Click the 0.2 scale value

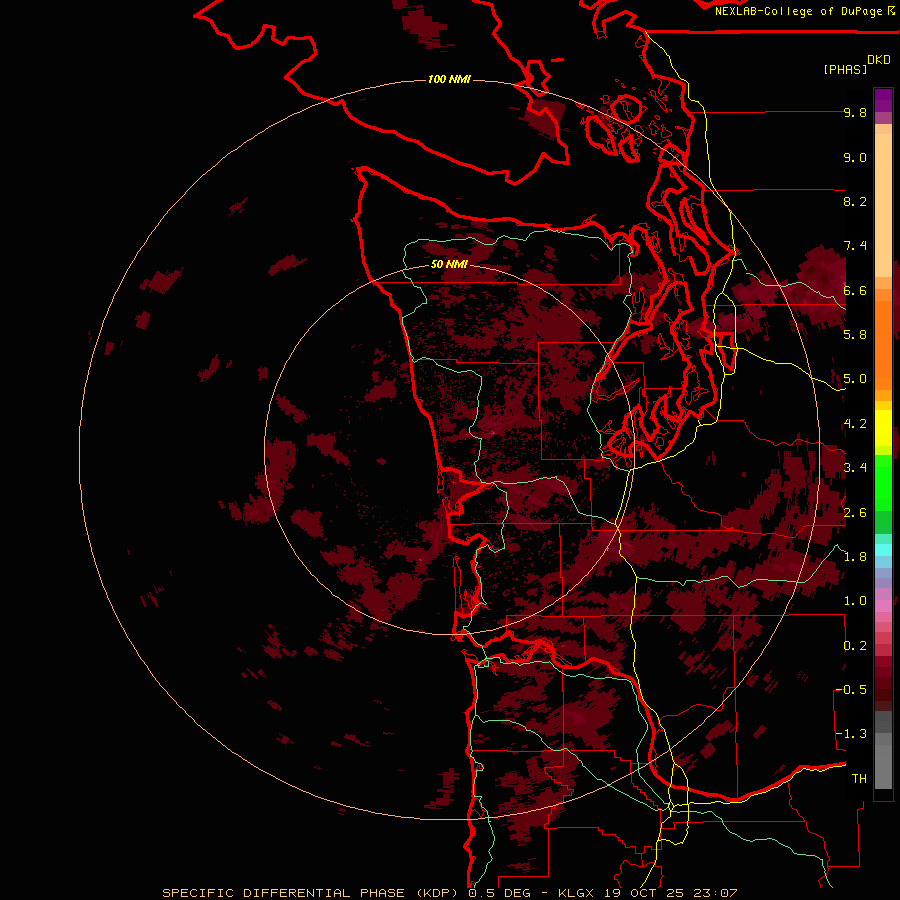click(855, 646)
